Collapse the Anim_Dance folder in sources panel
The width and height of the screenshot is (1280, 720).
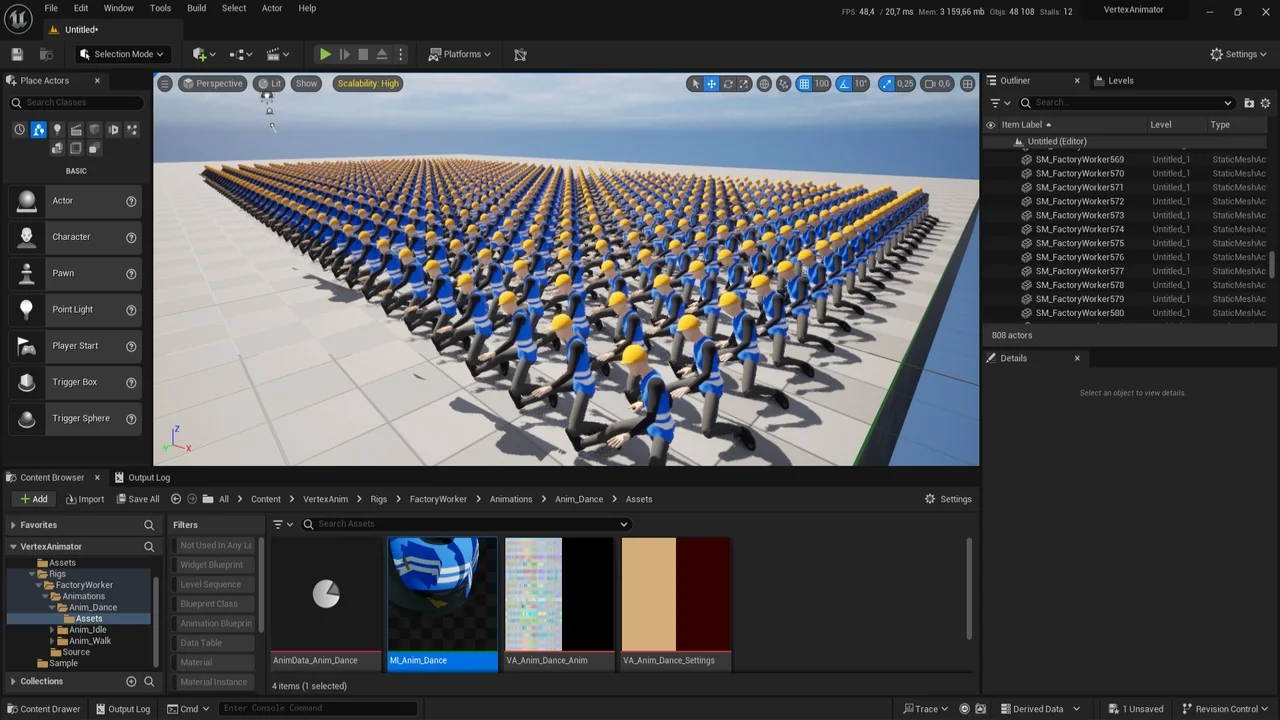tap(53, 607)
